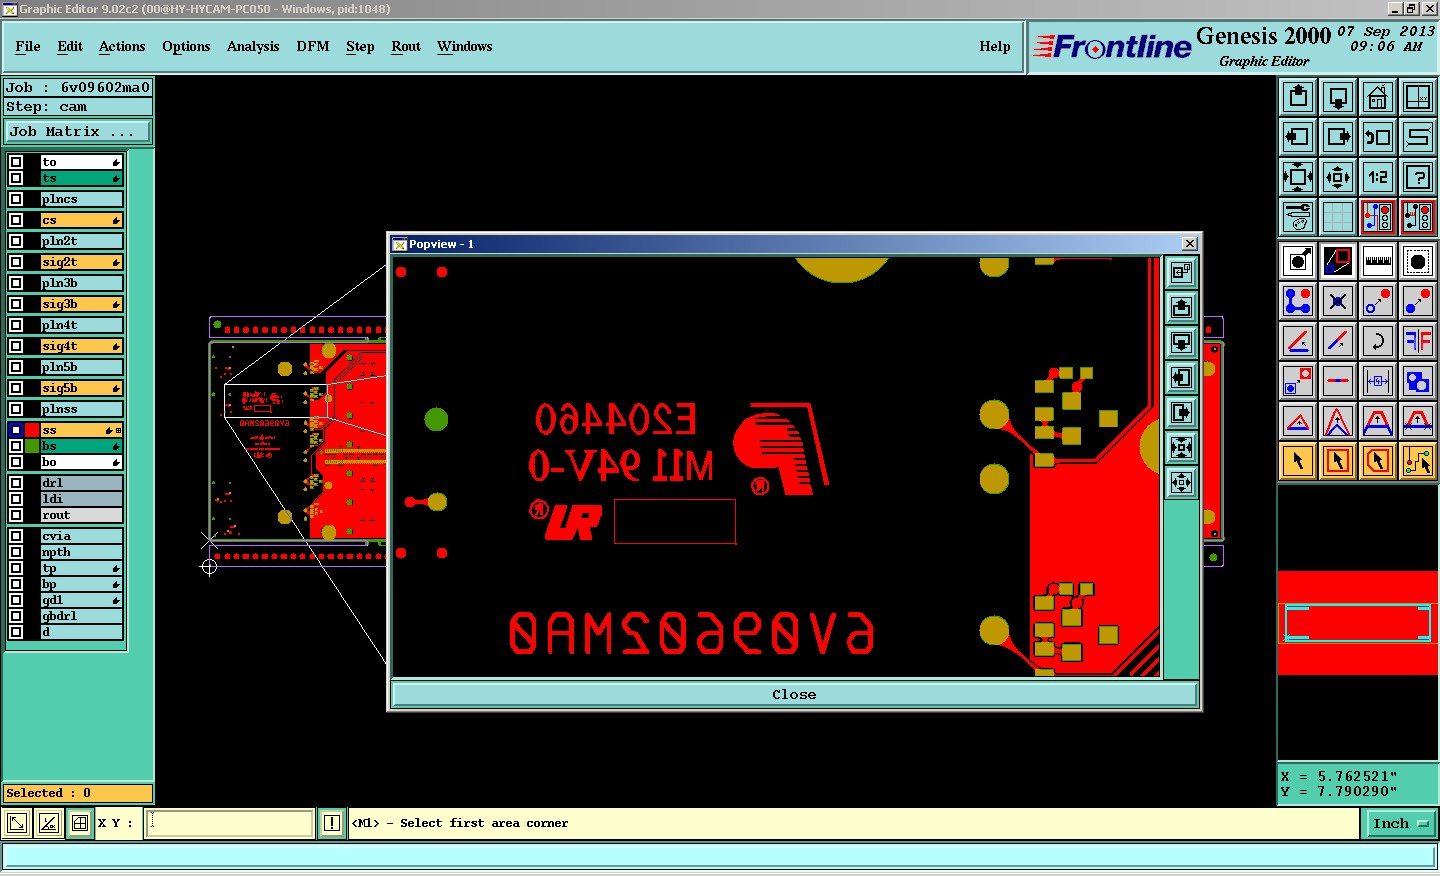
Task: Select the net select tool icon
Action: coord(1418,461)
